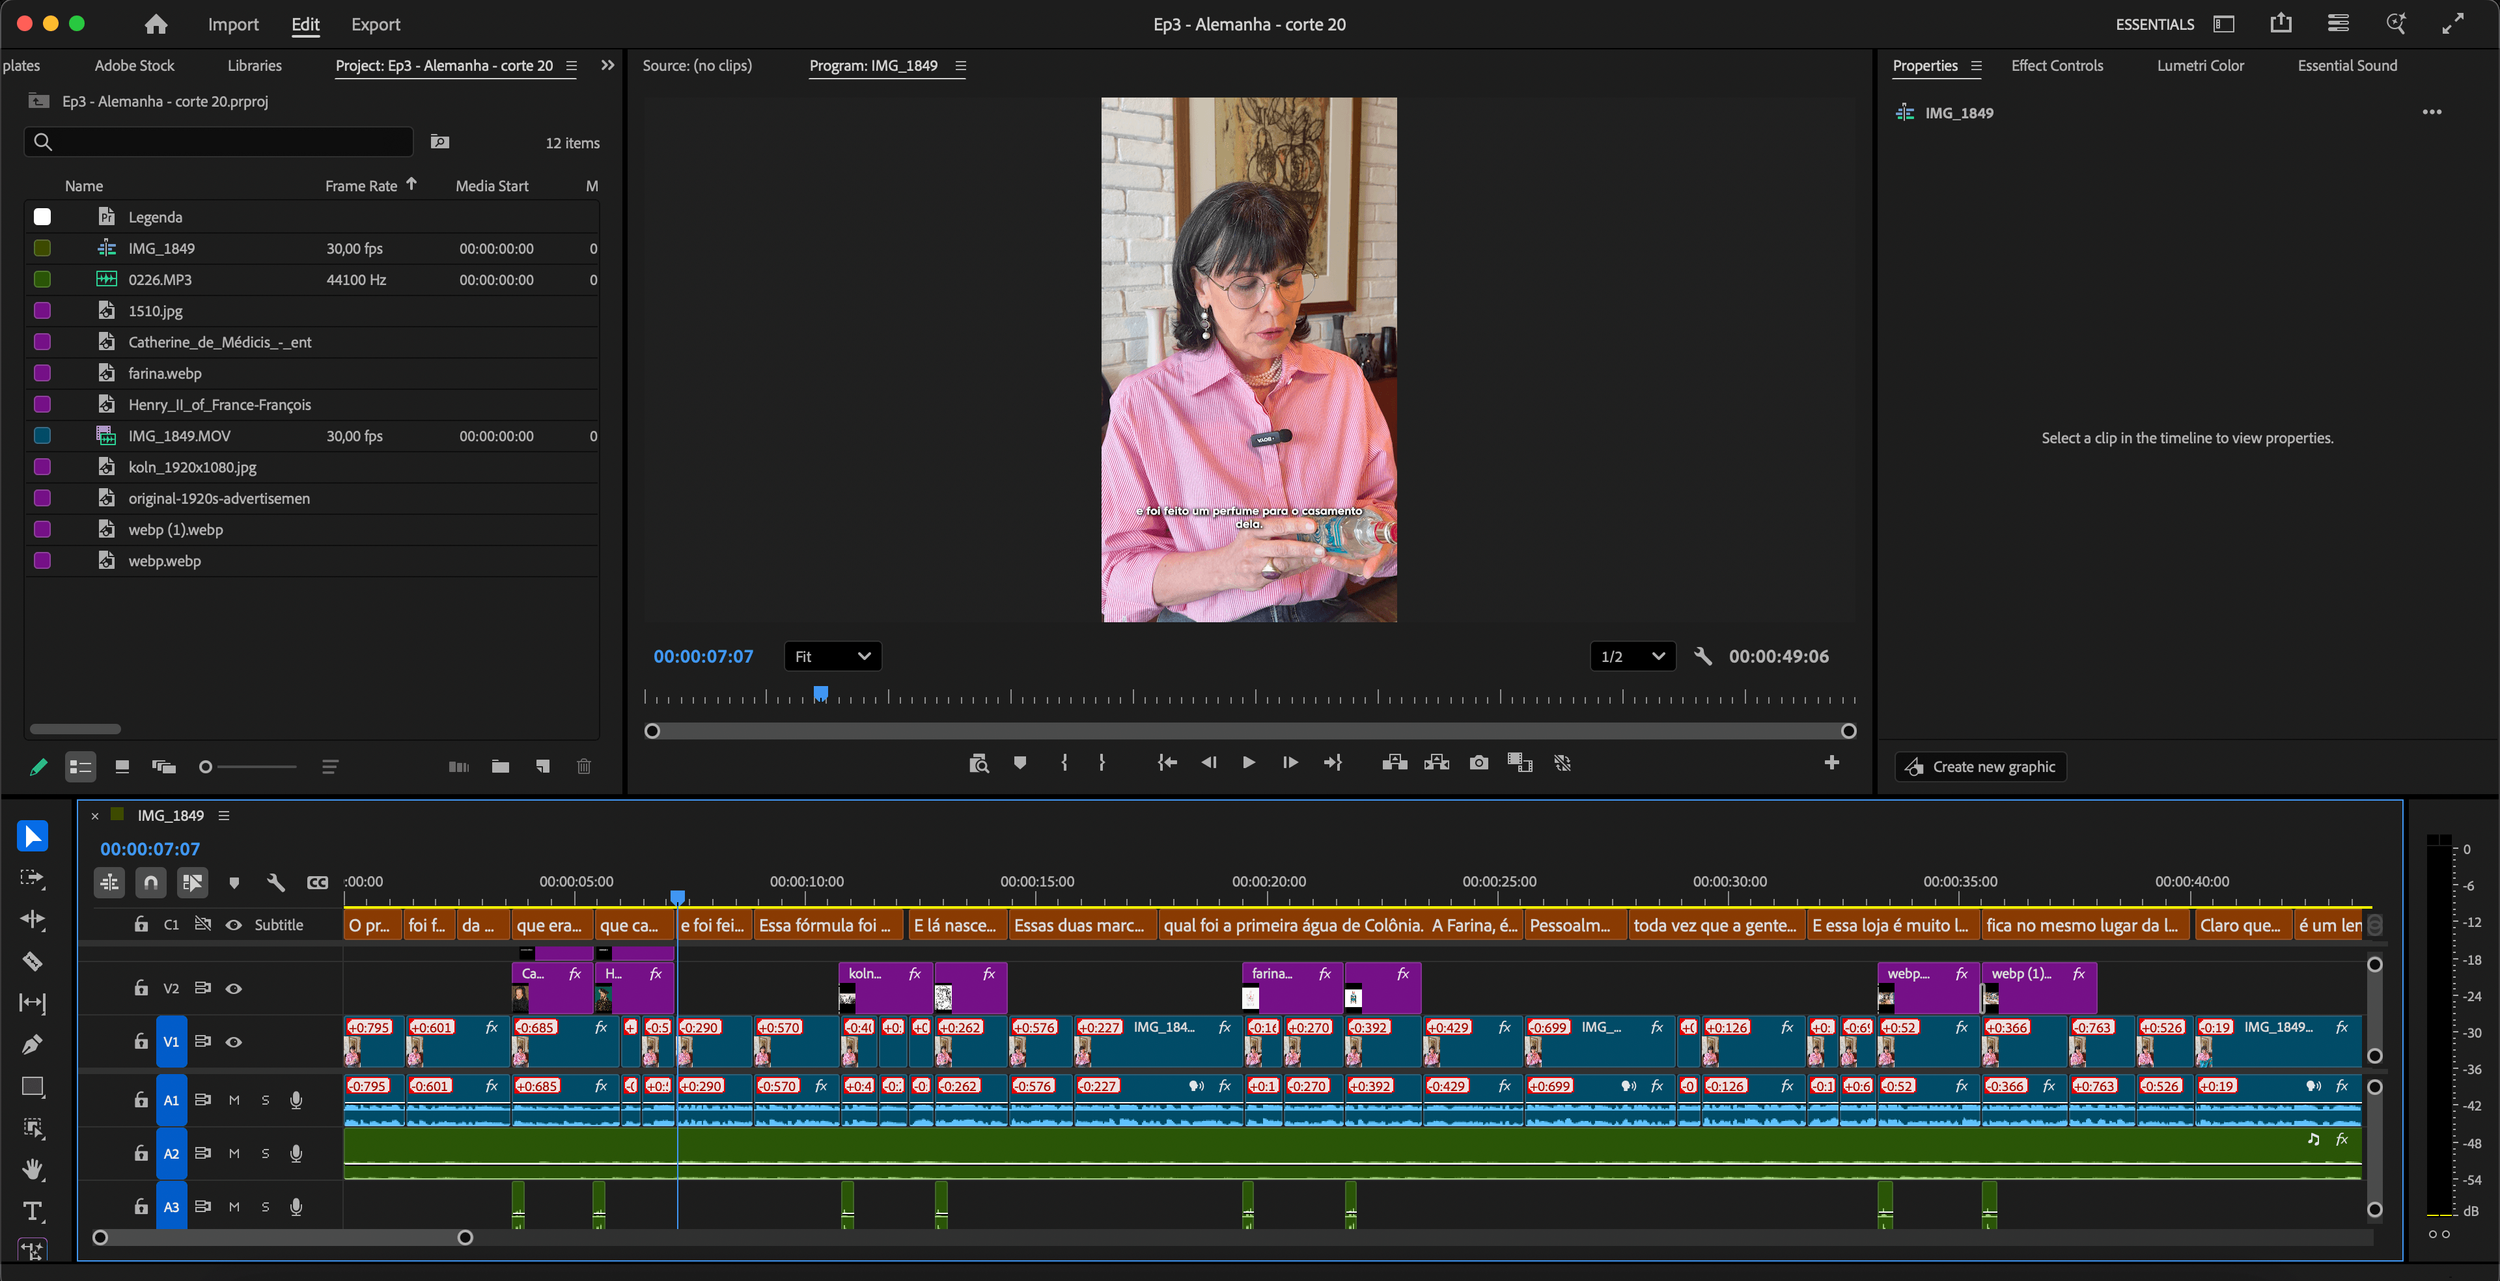Select the Hand tool
2500x1281 pixels.
(32, 1169)
